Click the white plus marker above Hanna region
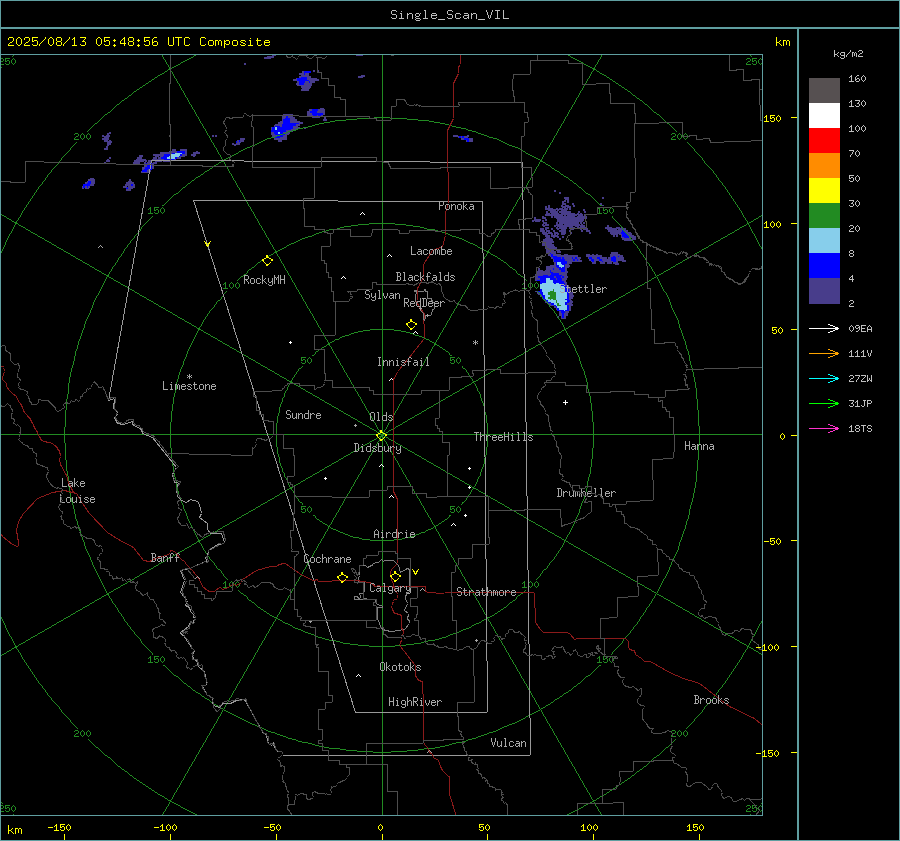The width and height of the screenshot is (900, 841). coord(565,402)
